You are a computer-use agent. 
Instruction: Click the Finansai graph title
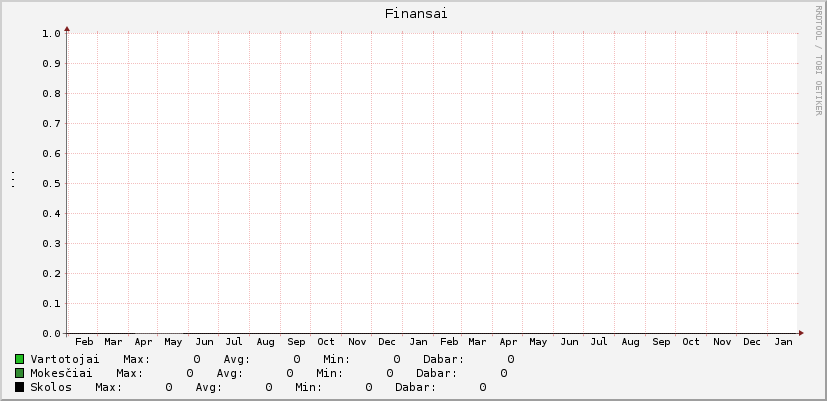[415, 14]
